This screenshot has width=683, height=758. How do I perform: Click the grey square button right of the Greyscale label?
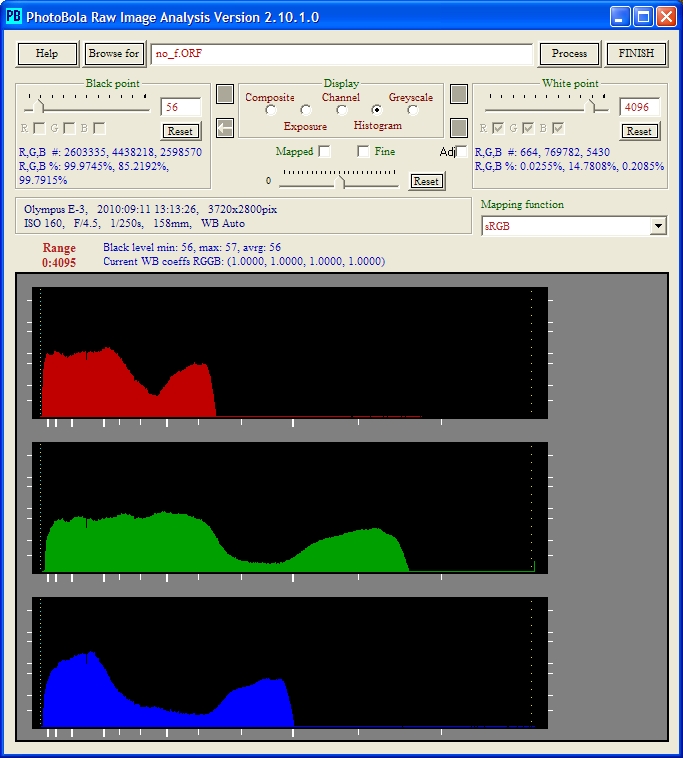pyautogui.click(x=459, y=94)
